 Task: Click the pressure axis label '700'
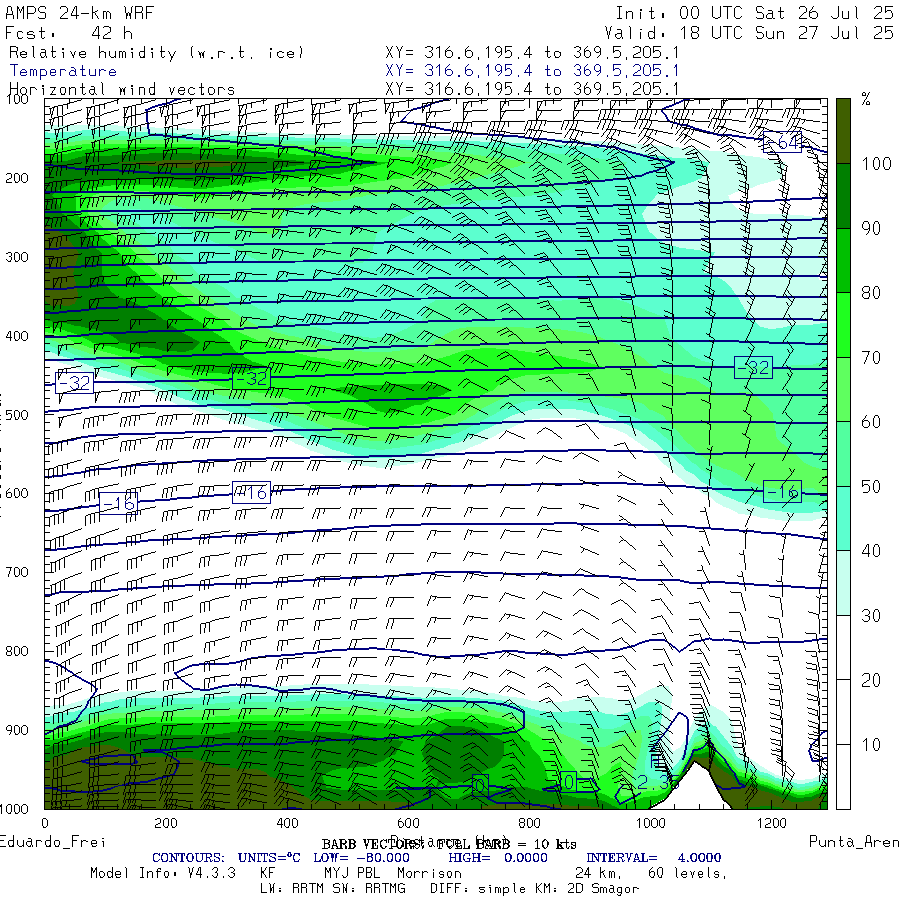(x=17, y=572)
